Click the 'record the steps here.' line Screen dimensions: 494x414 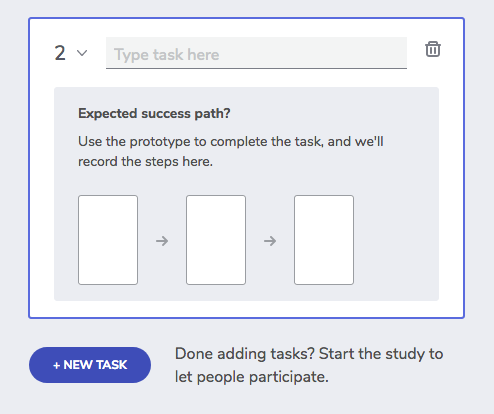tap(145, 162)
